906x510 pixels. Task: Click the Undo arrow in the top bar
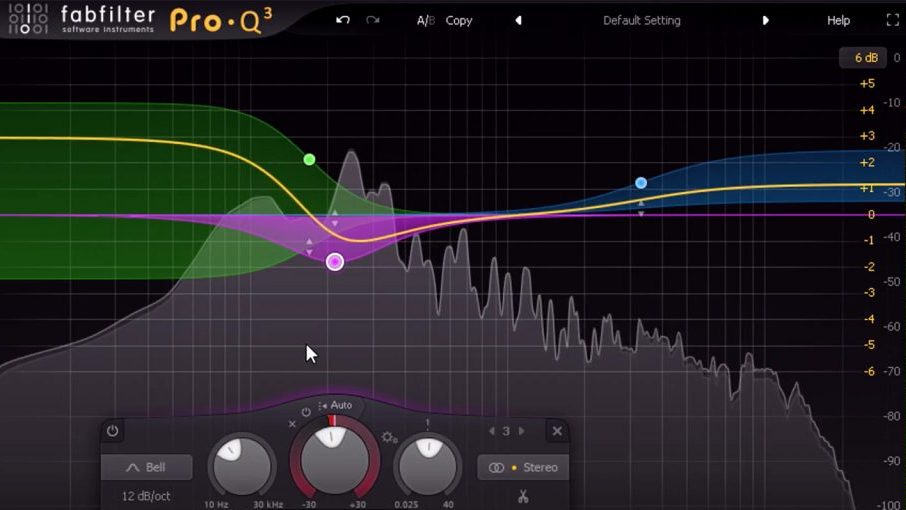pyautogui.click(x=343, y=20)
